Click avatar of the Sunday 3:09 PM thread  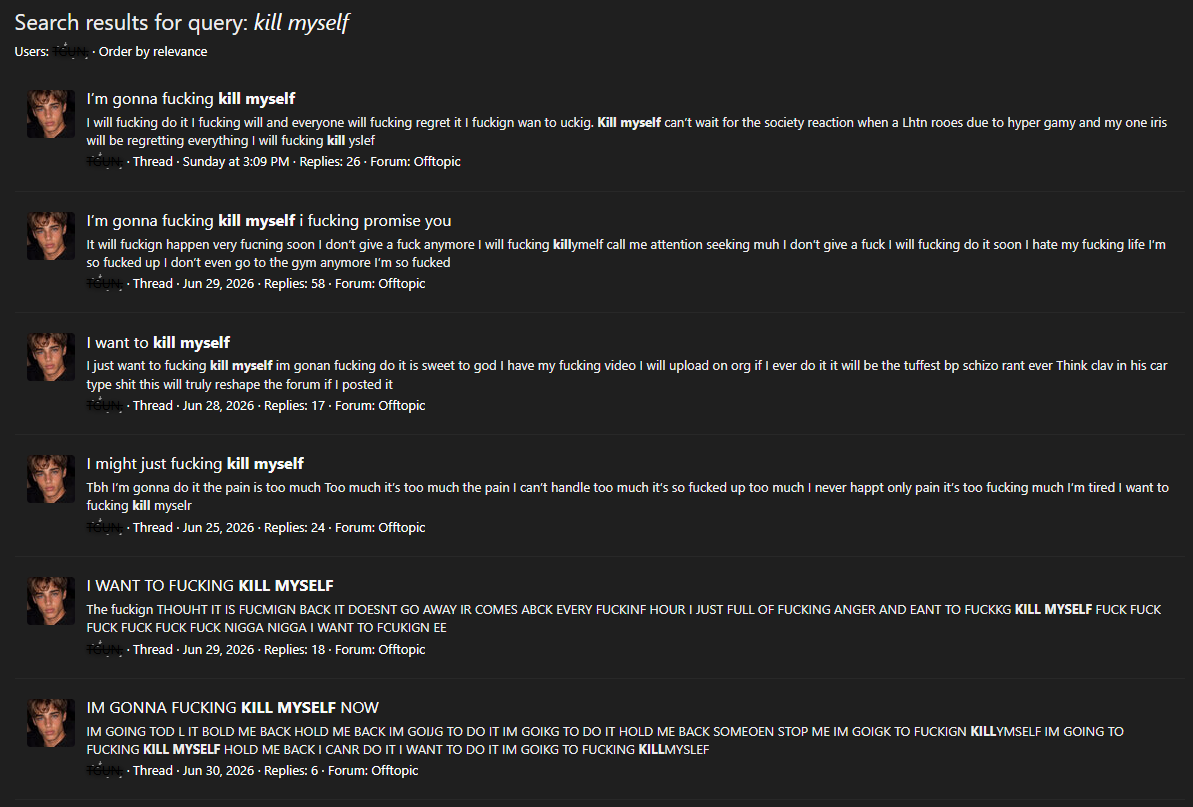(x=51, y=114)
